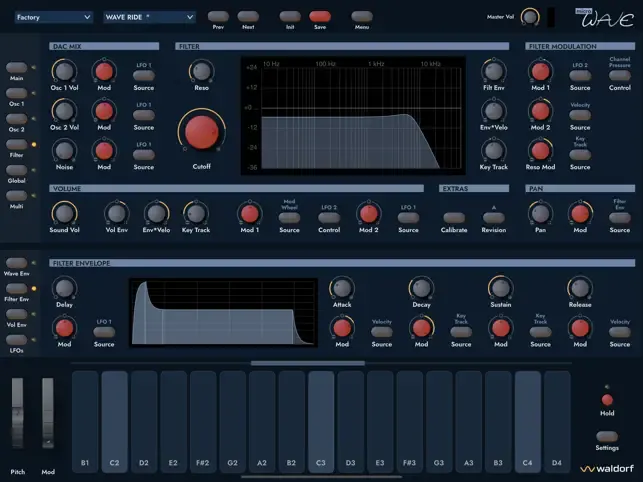Click the red Mod knob in Pan section
This screenshot has height=482, width=643.
(580, 214)
